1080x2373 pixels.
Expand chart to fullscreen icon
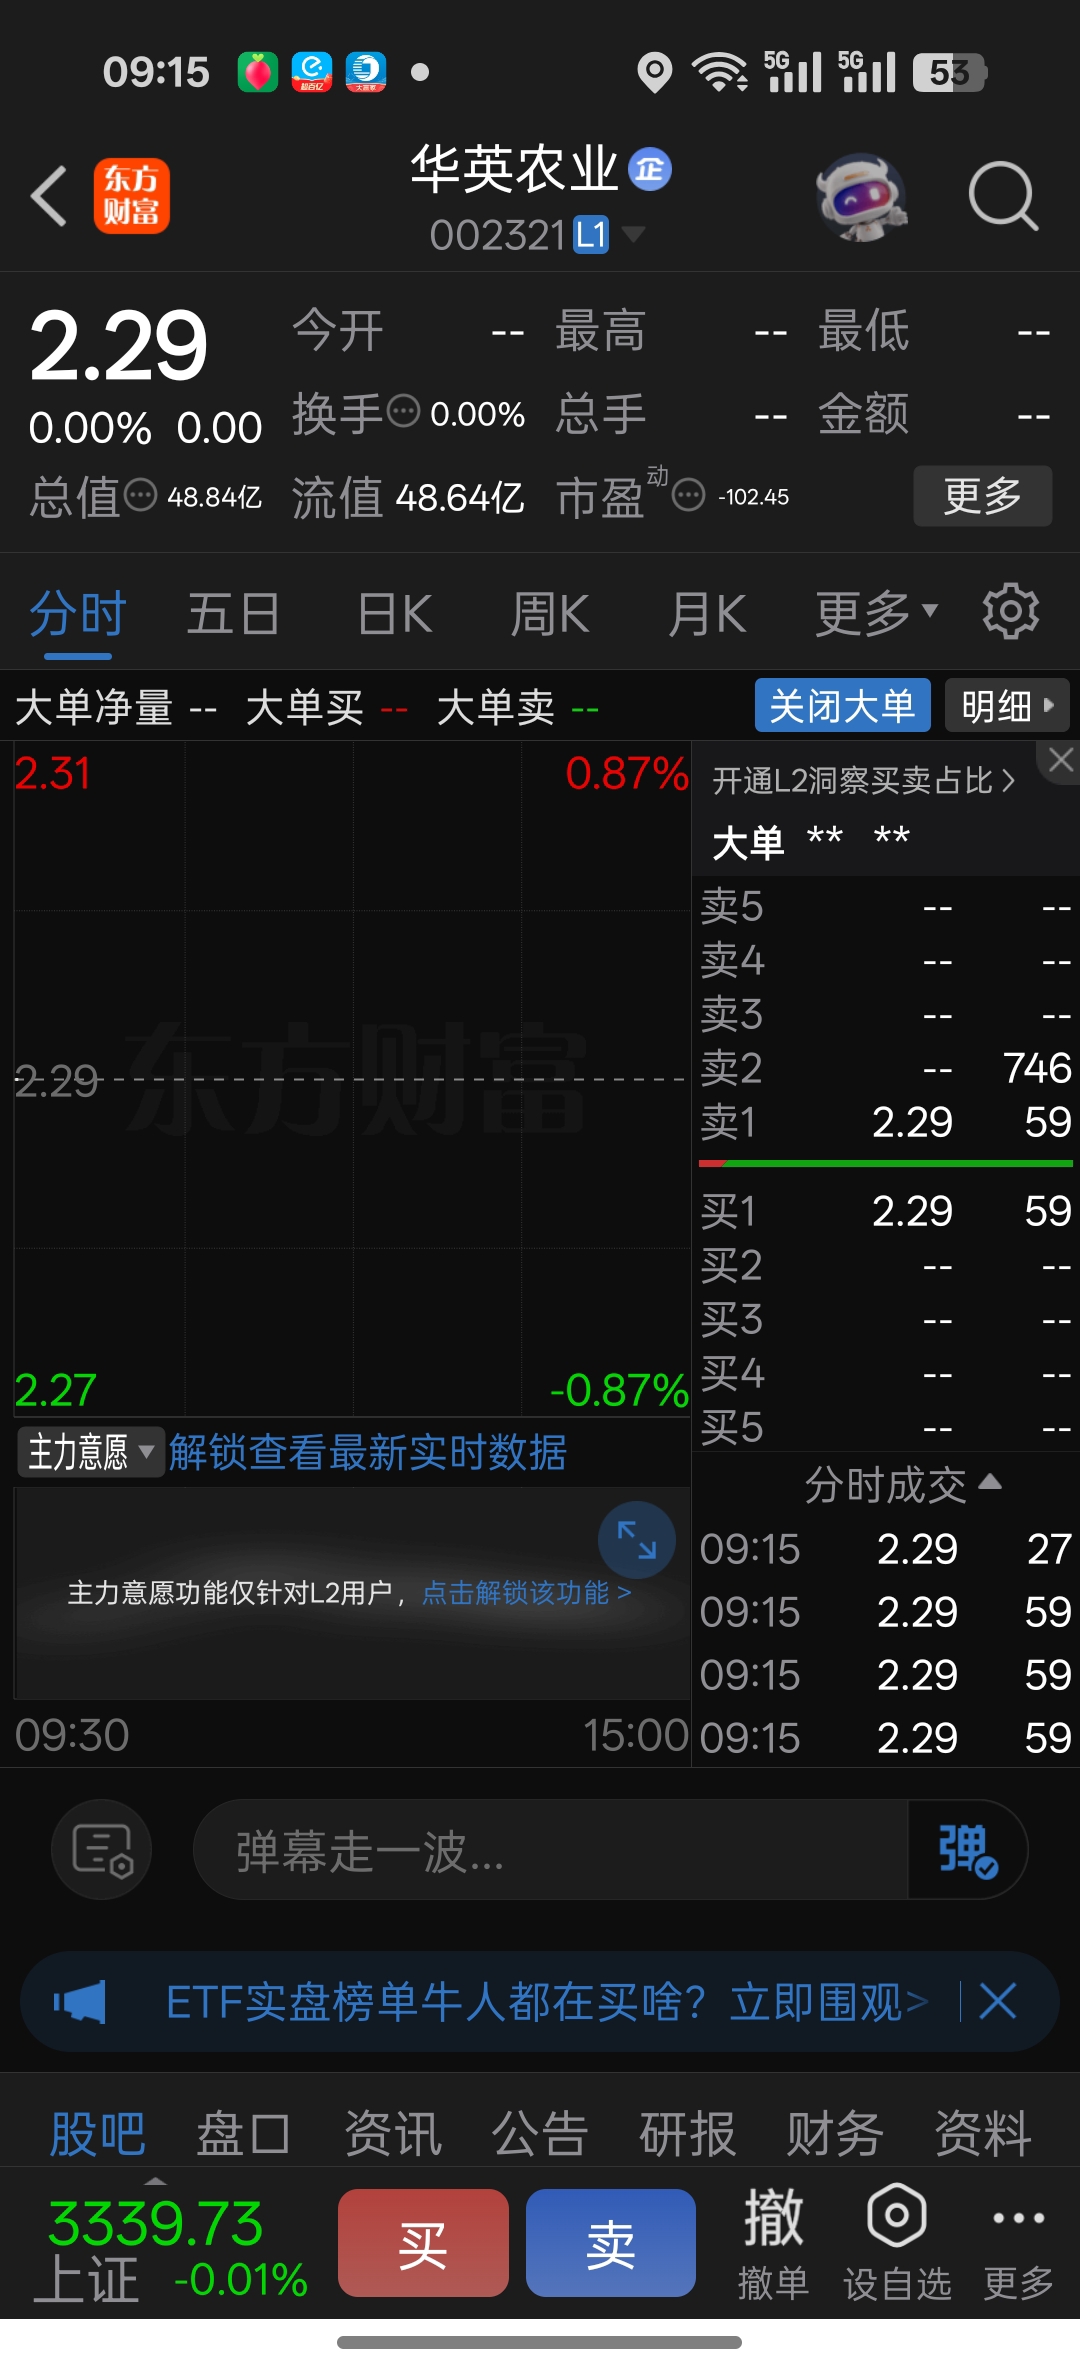tap(637, 1540)
